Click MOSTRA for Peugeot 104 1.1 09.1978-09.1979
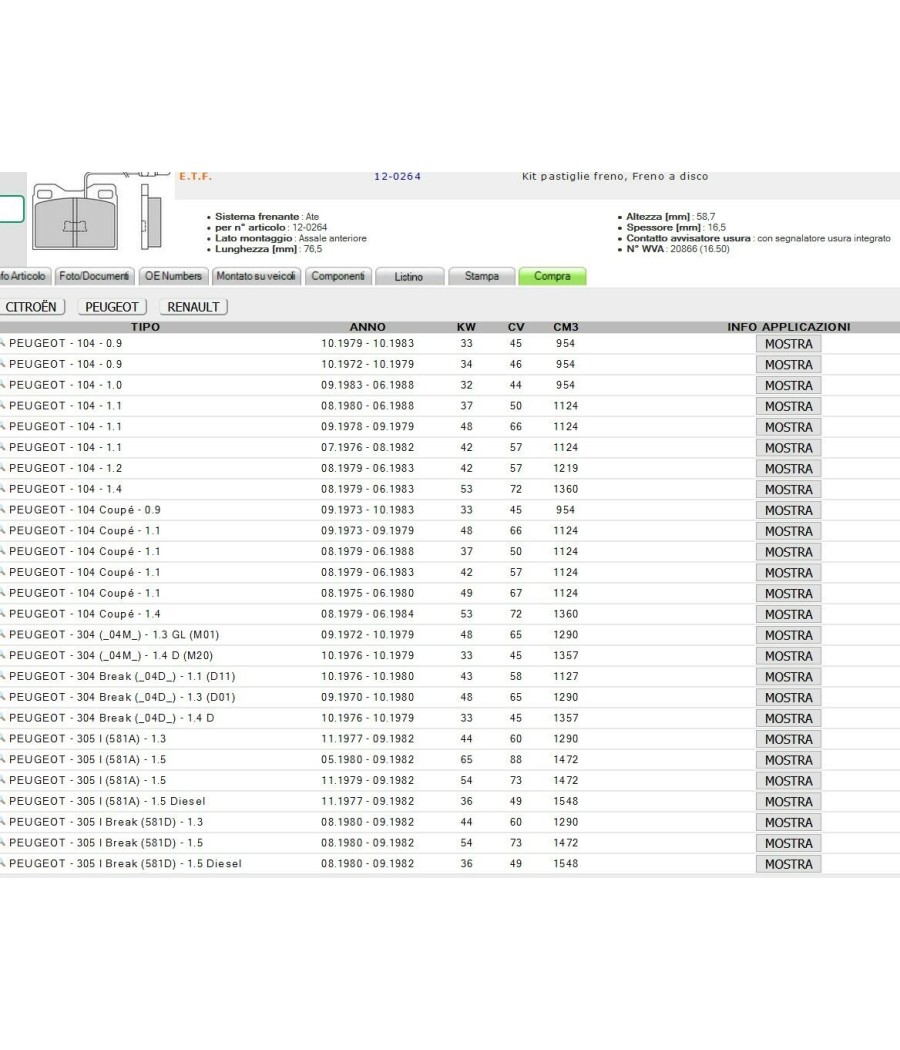 [x=789, y=427]
